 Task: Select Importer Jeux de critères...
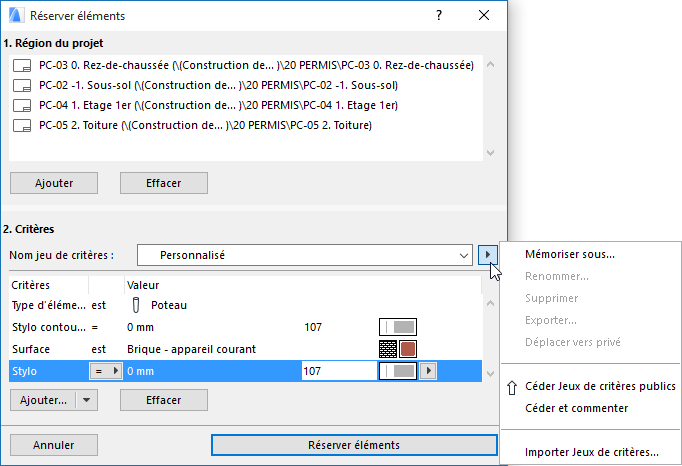pyautogui.click(x=592, y=452)
